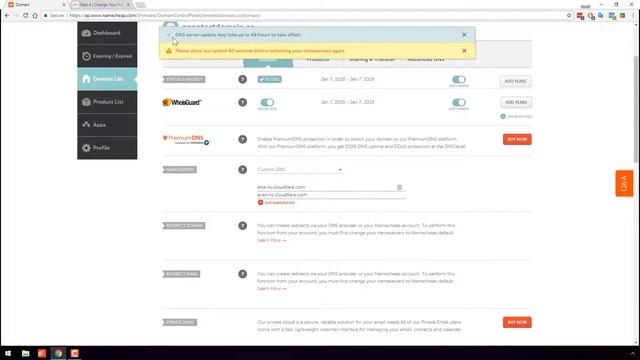Open help for Status & Validity row
This screenshot has width=640, height=360.
(x=242, y=79)
